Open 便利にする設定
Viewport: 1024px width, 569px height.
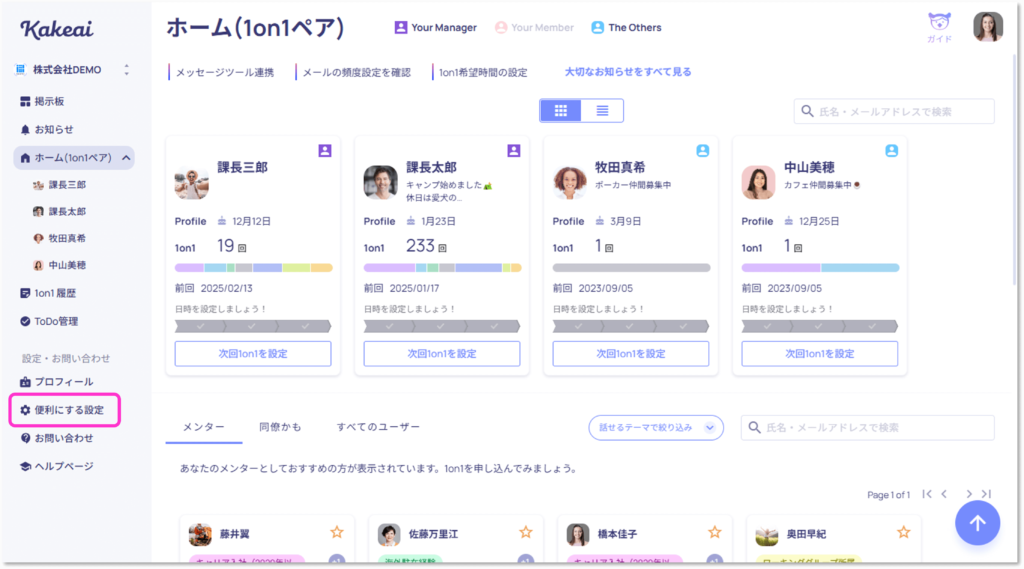65,410
